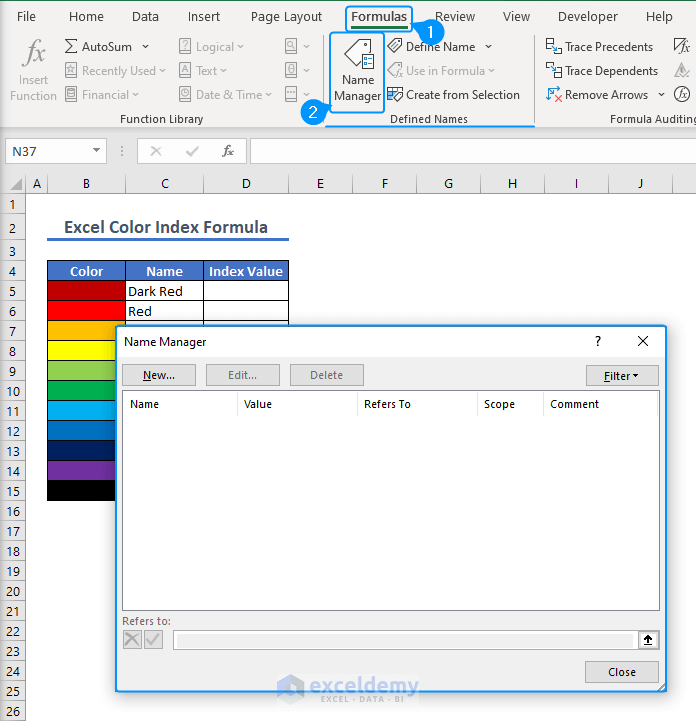Click the Name Manager help question mark
Viewport: 696px width, 721px height.
598,341
